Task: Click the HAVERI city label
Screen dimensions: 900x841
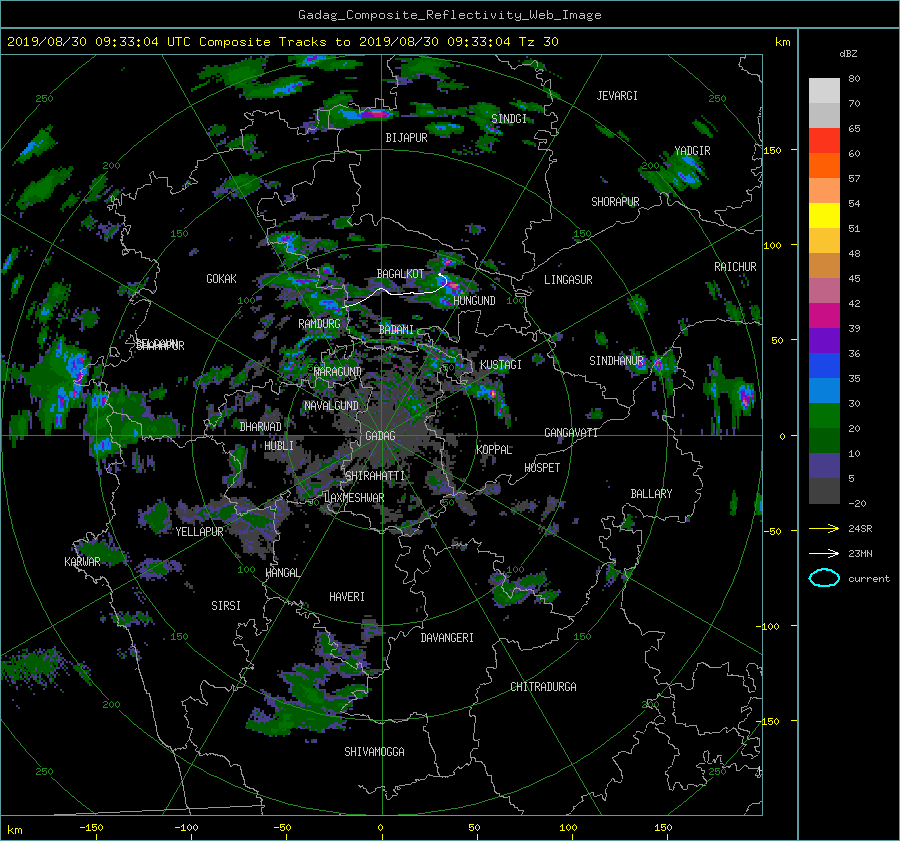Action: pos(347,597)
